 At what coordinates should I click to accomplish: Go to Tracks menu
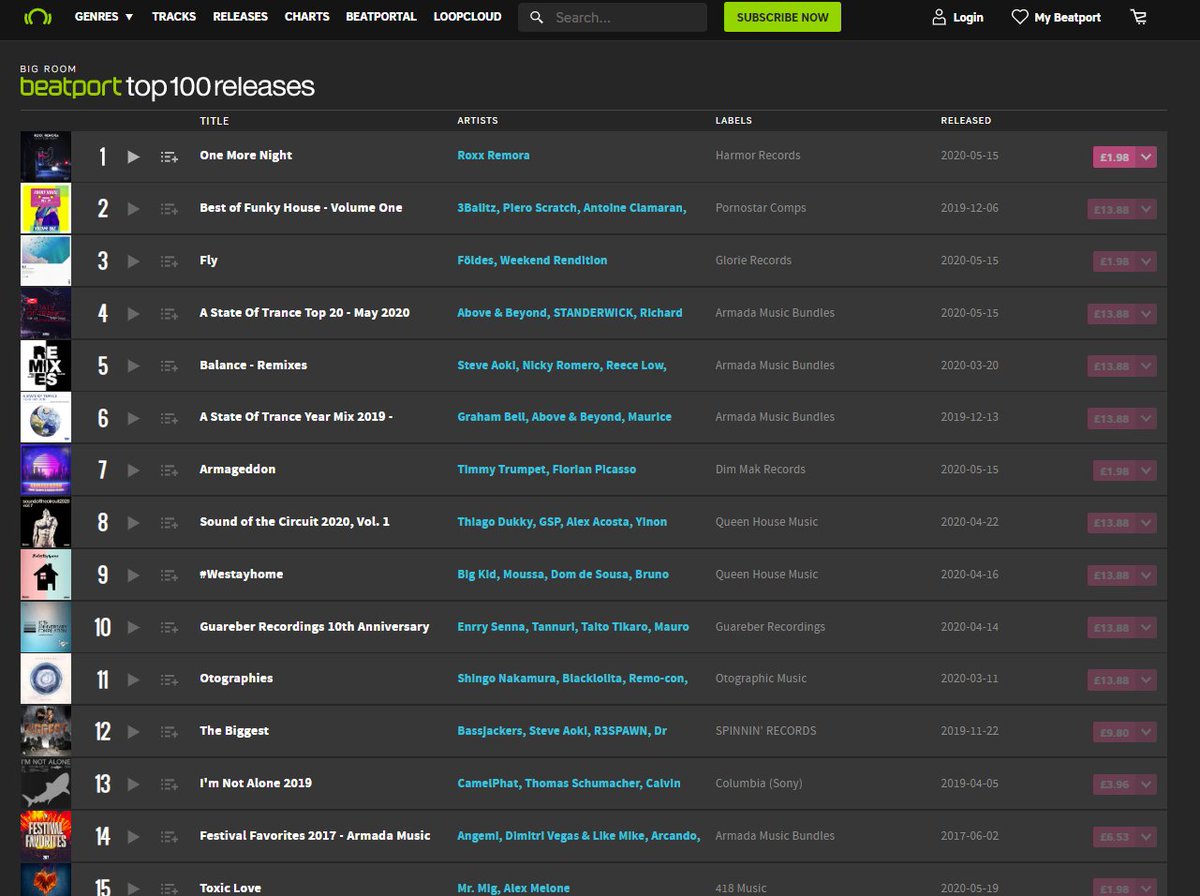pos(174,17)
